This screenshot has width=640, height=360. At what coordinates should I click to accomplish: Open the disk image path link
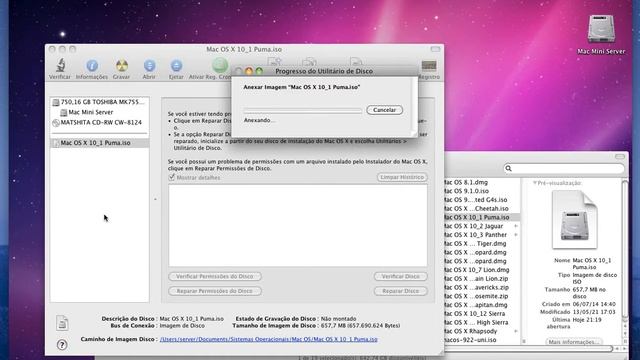pyautogui.click(x=269, y=339)
